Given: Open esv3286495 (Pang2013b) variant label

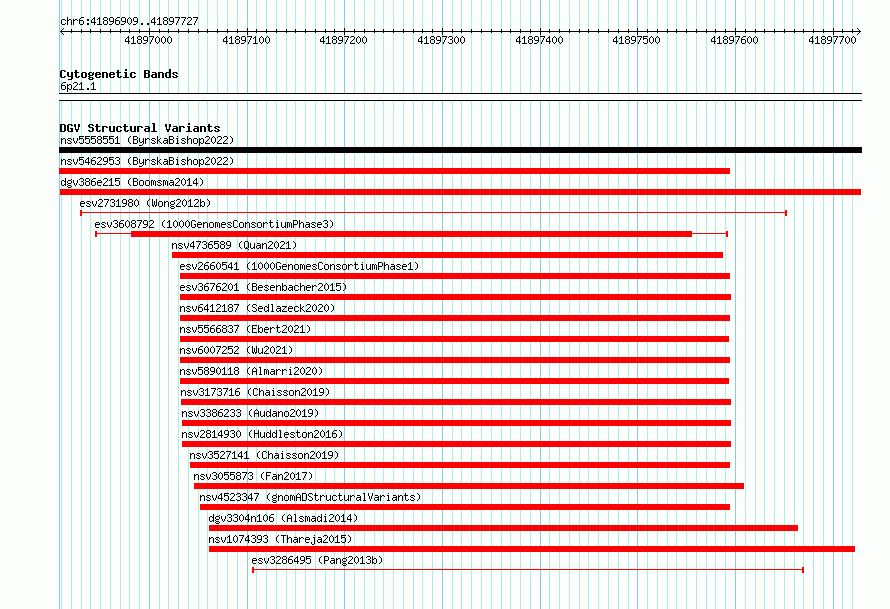Looking at the screenshot, I should tap(317, 560).
